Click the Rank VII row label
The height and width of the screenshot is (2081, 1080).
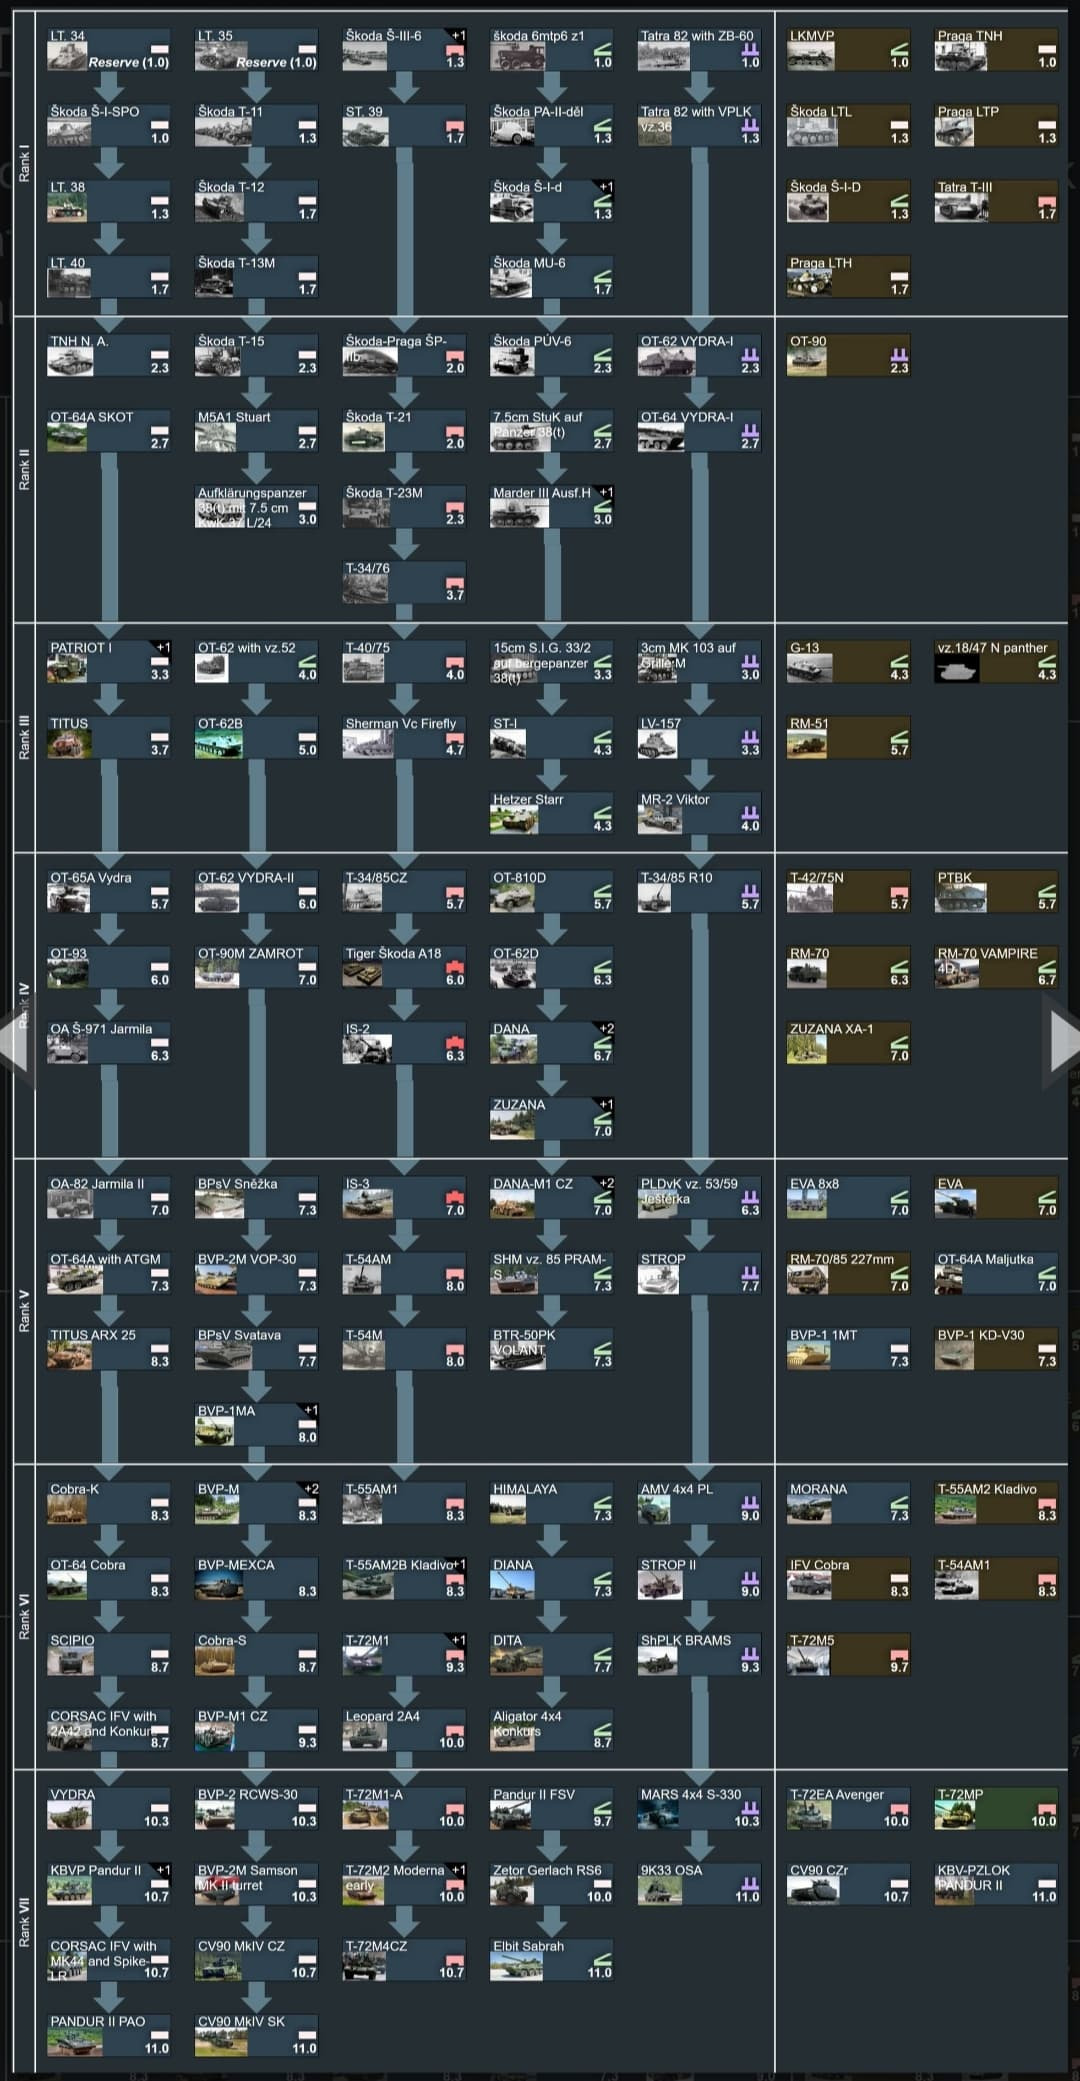(24, 1921)
